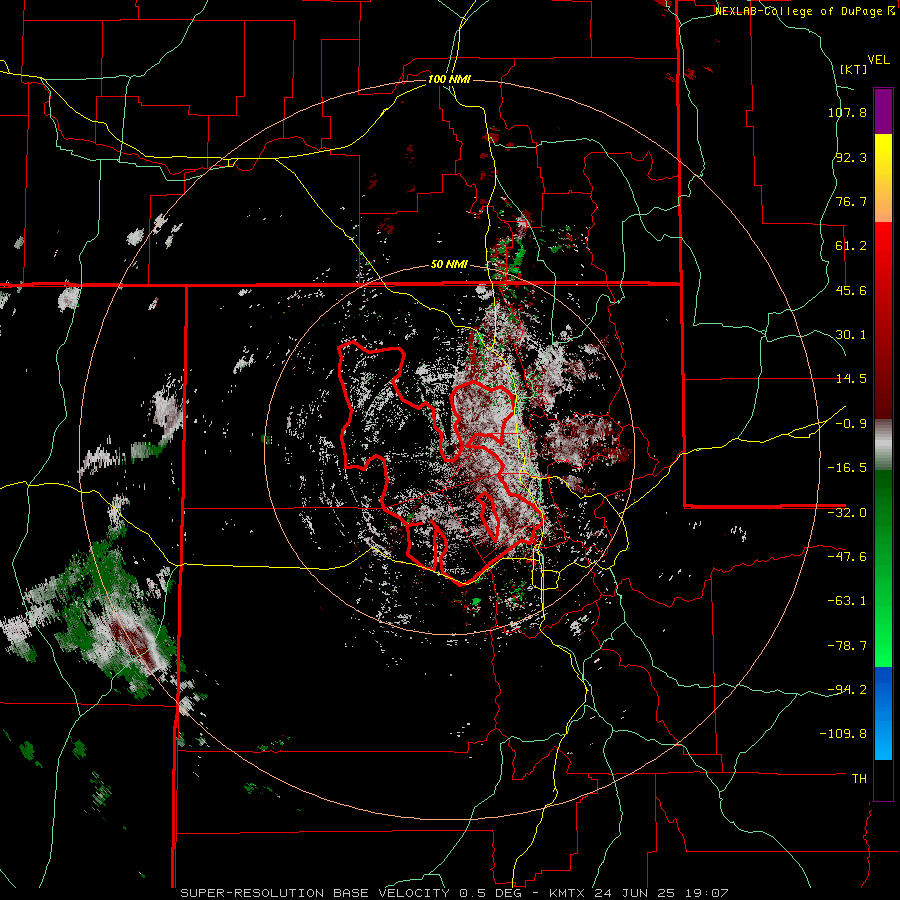Select the 50 NMI range ring label
This screenshot has height=900, width=900.
449,265
